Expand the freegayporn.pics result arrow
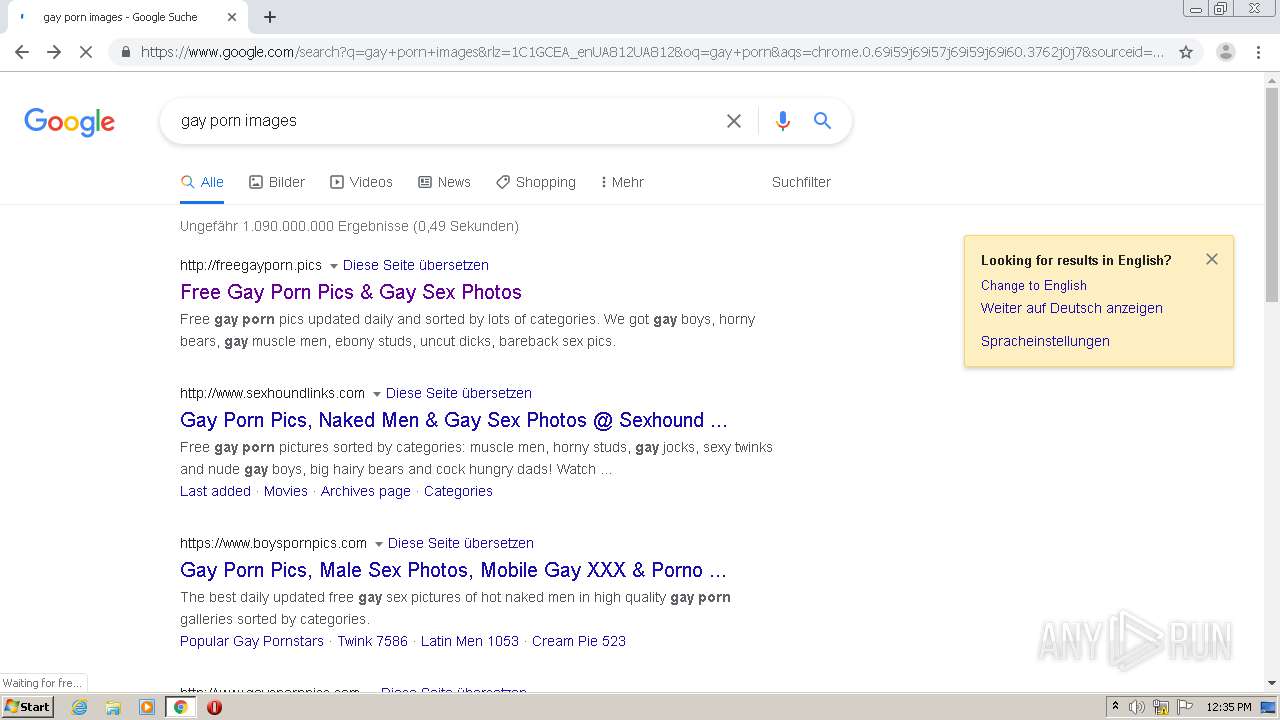 pyautogui.click(x=334, y=266)
